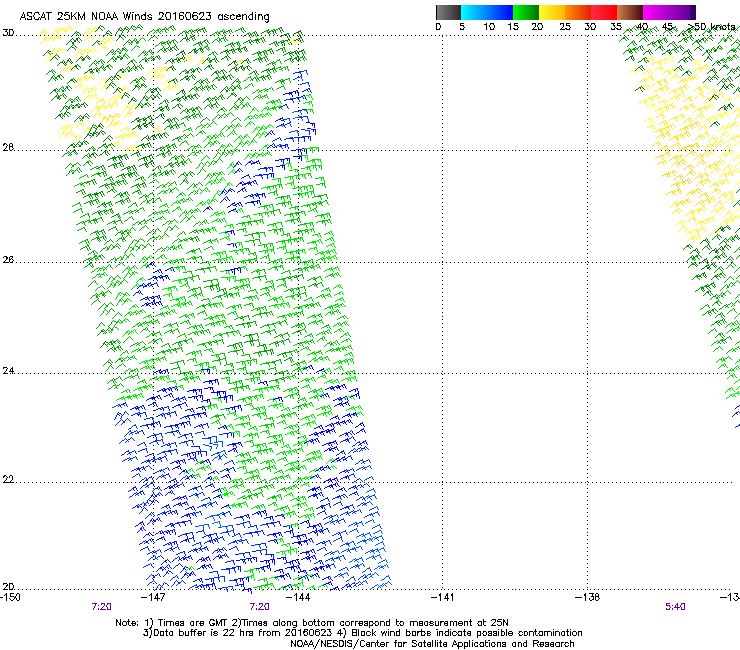Viewport: 740px width, 650px height.
Task: Select the '28' latitude axis label
Action: pyautogui.click(x=8, y=148)
